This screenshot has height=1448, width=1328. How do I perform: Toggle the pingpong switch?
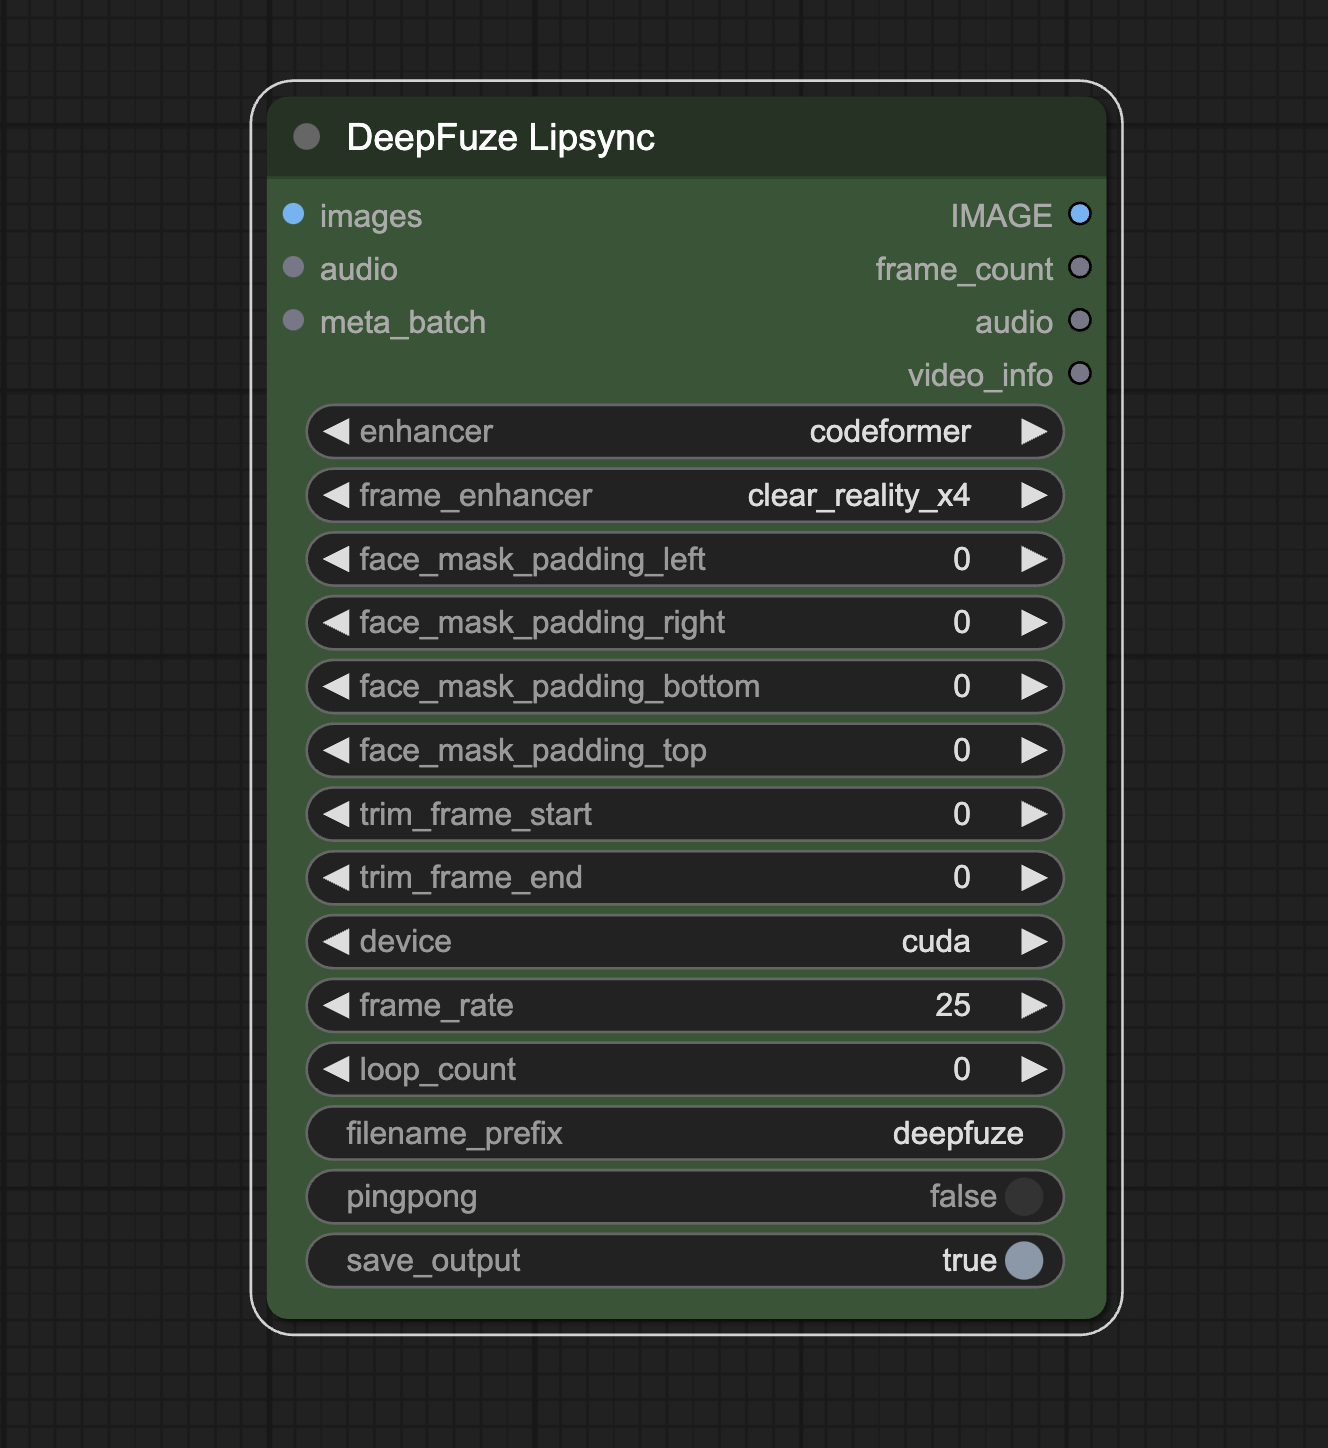1024,1197
